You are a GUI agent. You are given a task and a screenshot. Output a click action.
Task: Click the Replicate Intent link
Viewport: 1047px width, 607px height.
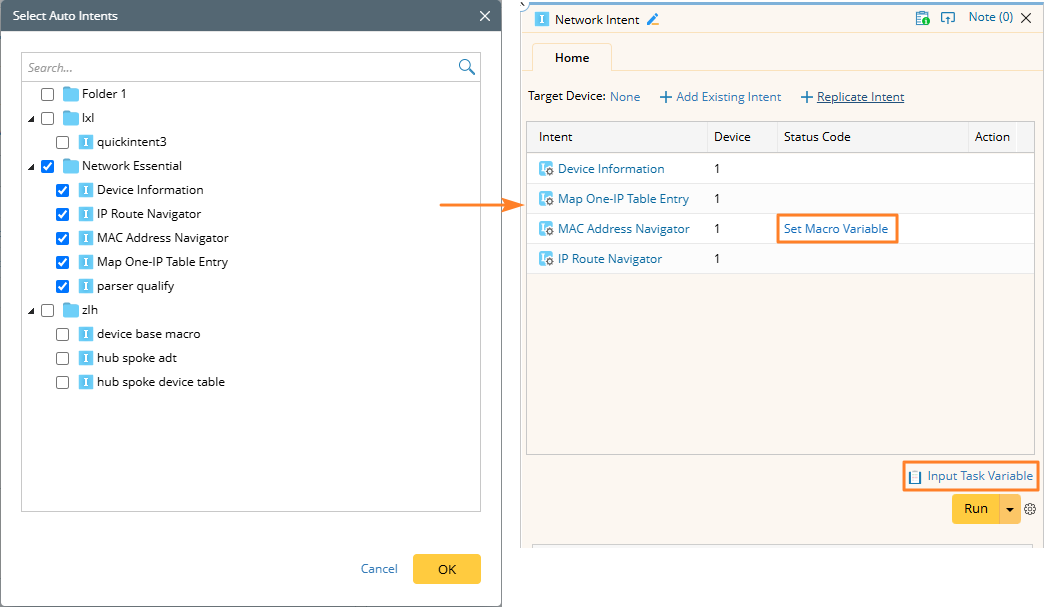point(860,97)
